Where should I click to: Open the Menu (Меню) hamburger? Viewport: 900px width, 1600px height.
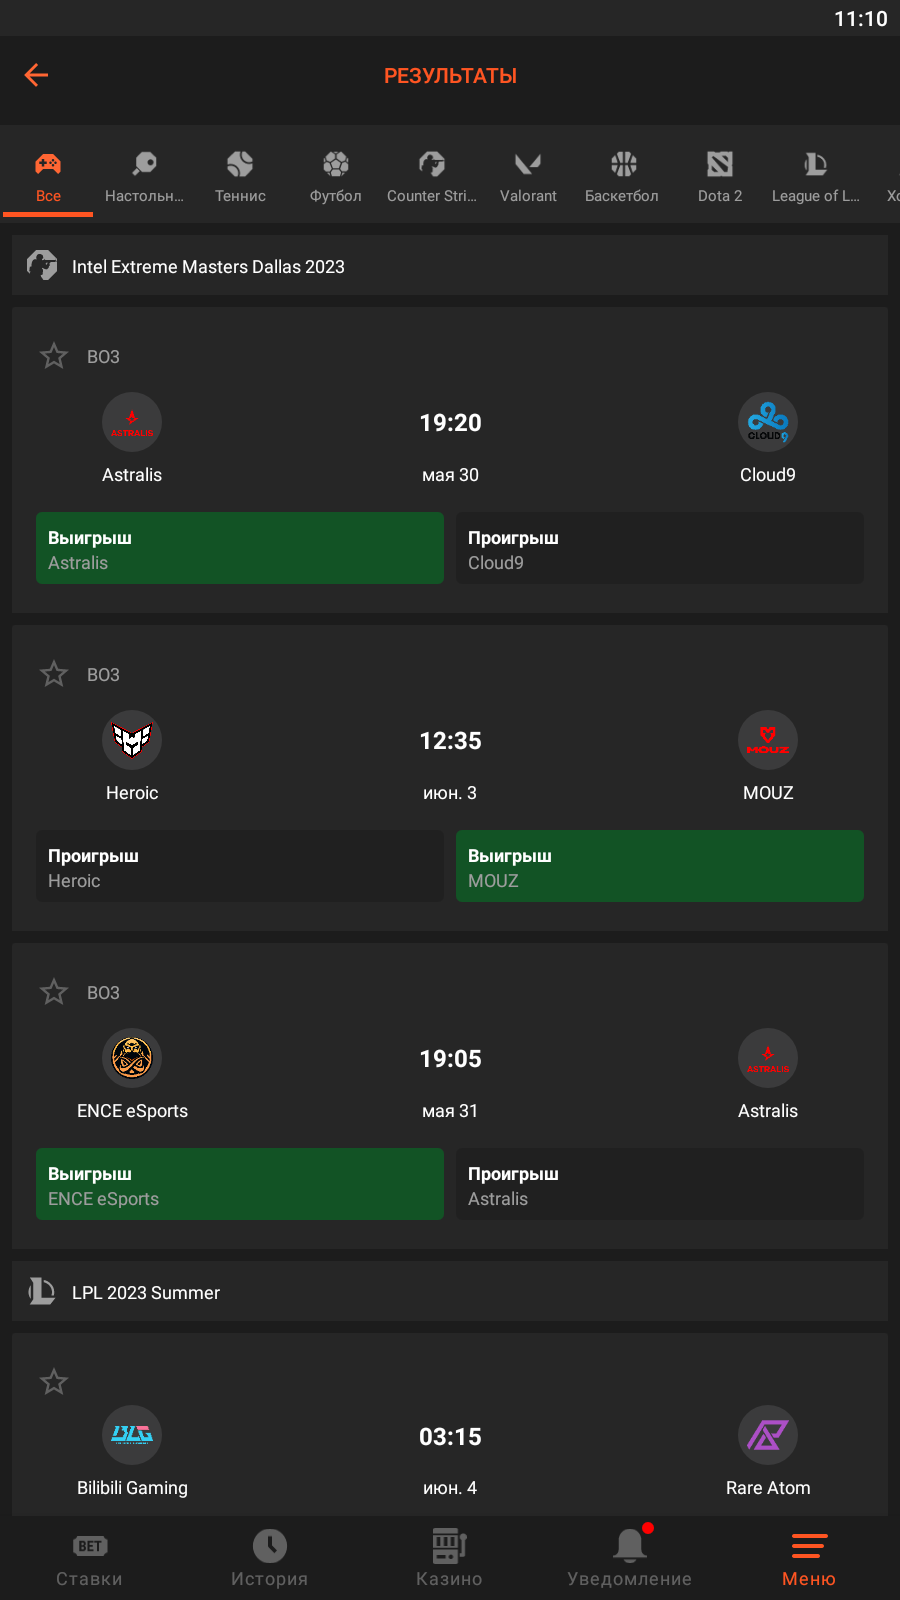808,1559
